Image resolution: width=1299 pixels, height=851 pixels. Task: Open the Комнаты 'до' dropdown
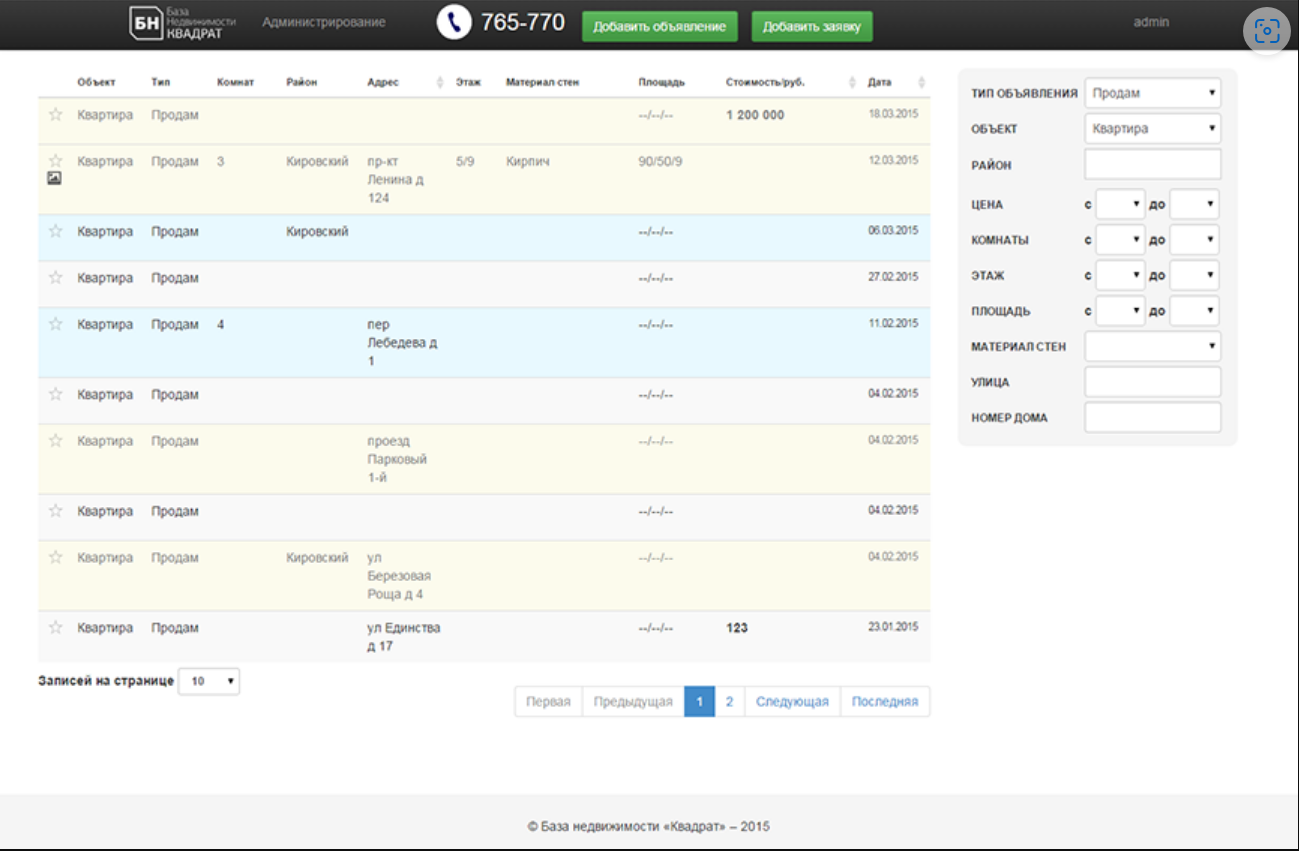coord(1194,240)
